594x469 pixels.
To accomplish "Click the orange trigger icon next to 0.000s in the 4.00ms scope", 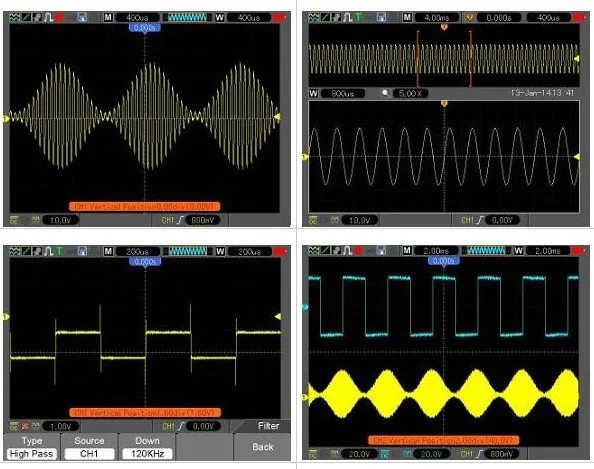I will 470,17.
